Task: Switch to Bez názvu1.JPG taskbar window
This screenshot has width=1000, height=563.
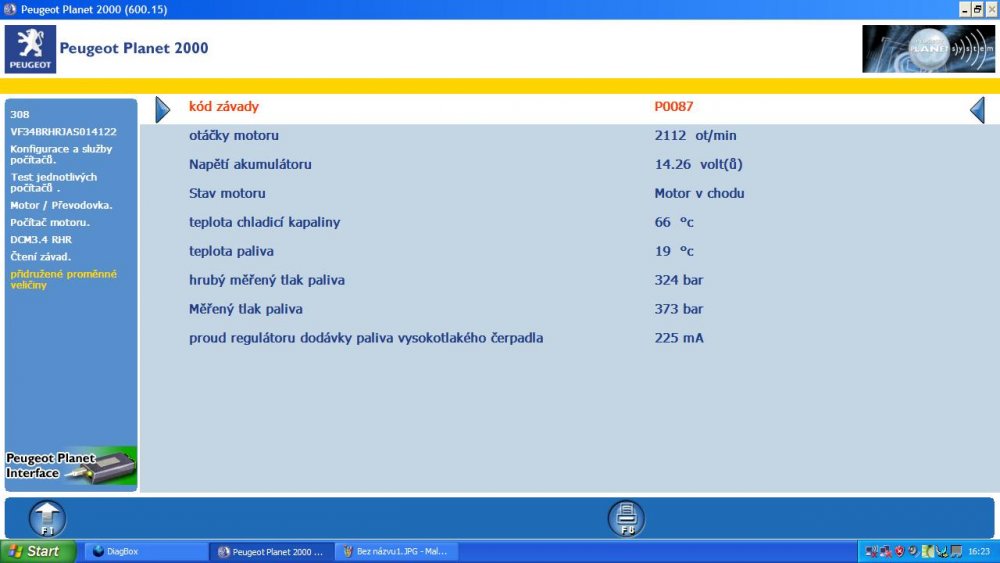Action: click(x=396, y=552)
